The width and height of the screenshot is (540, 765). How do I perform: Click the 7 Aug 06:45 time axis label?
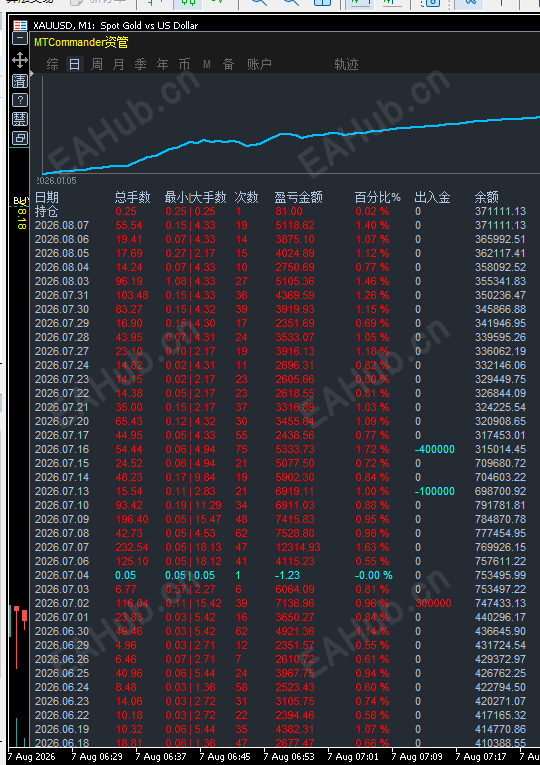pyautogui.click(x=227, y=757)
